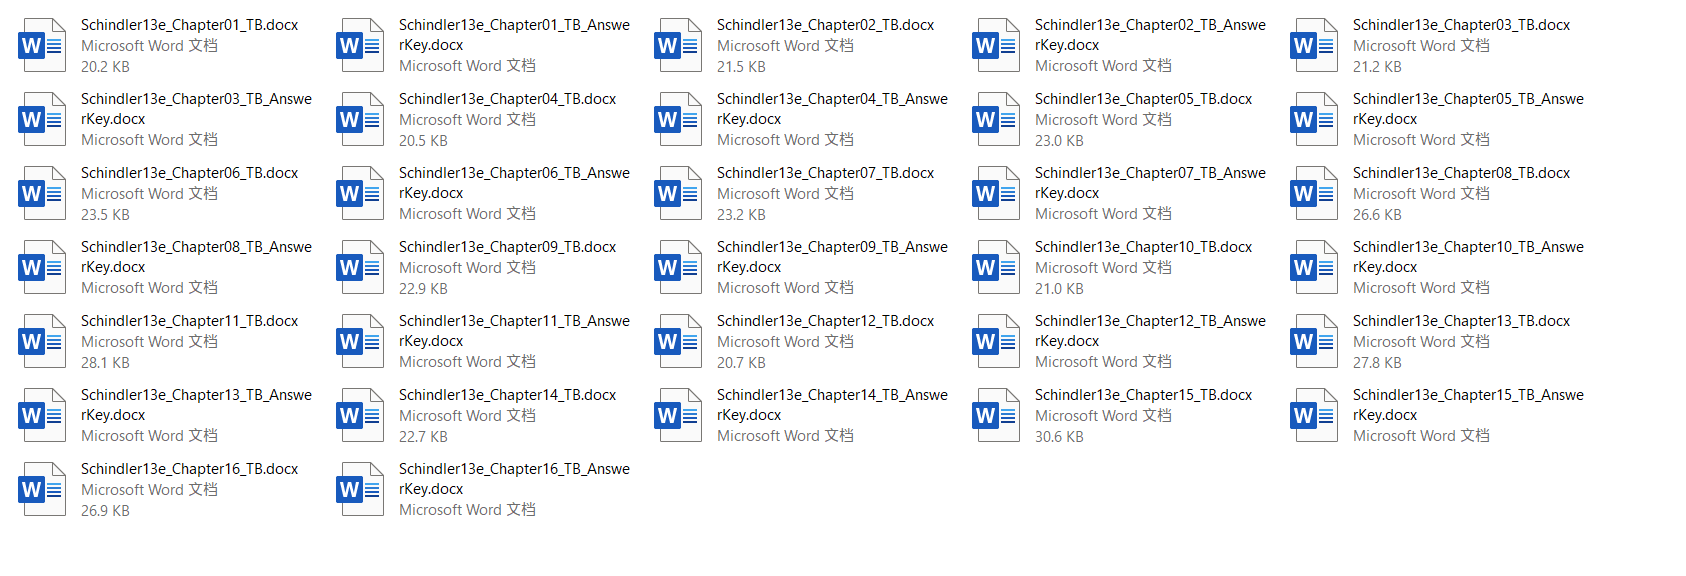Select the Word icon for Chapter05_TB.docx
The image size is (1686, 576).
tap(996, 119)
